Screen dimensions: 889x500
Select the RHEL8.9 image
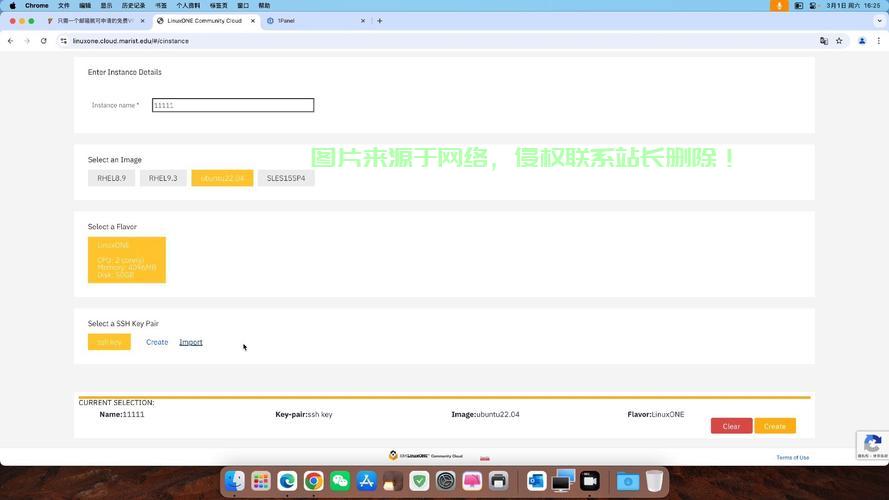coord(111,178)
